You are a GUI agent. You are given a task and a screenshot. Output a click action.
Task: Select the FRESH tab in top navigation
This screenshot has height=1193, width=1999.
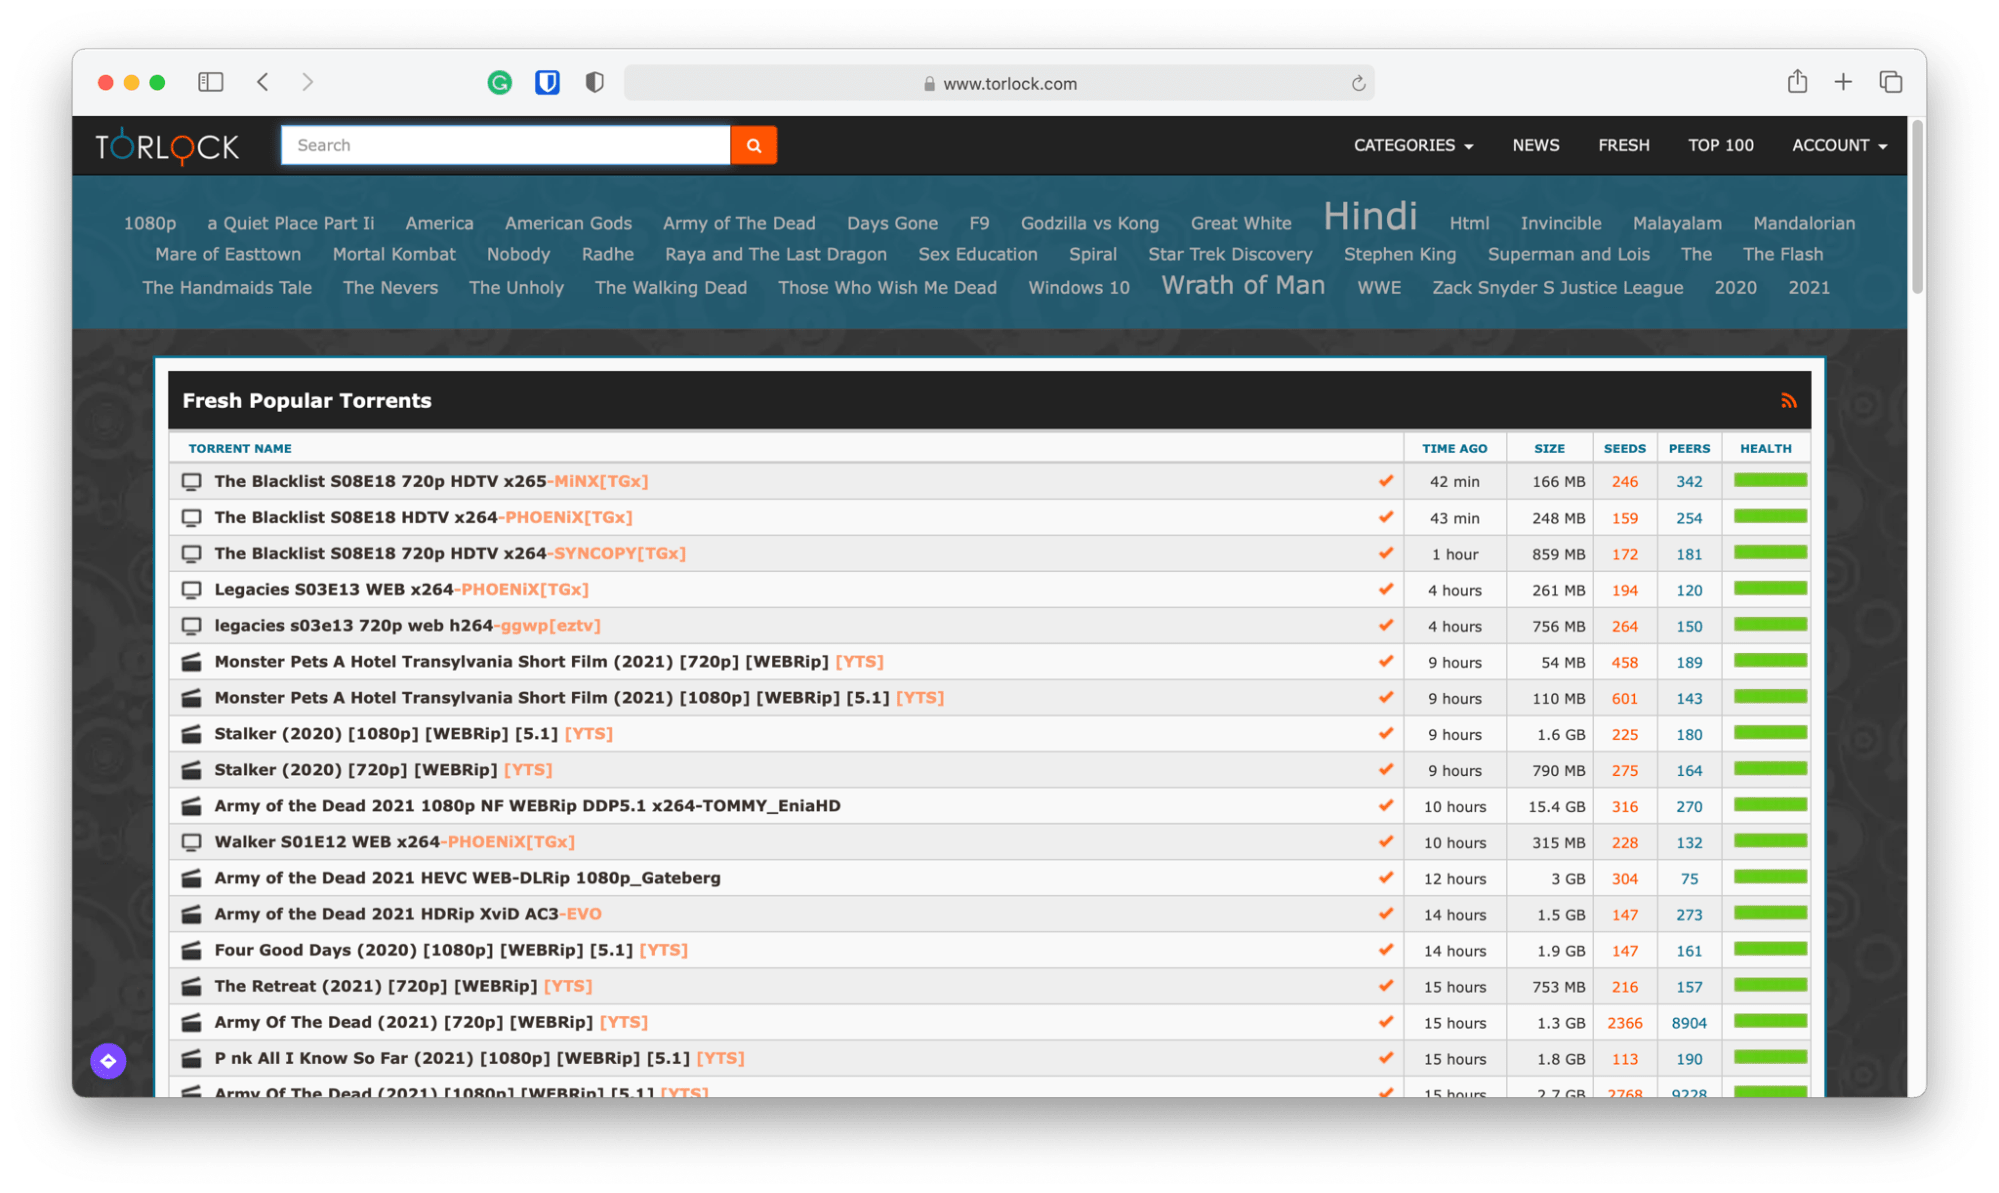tap(1624, 143)
